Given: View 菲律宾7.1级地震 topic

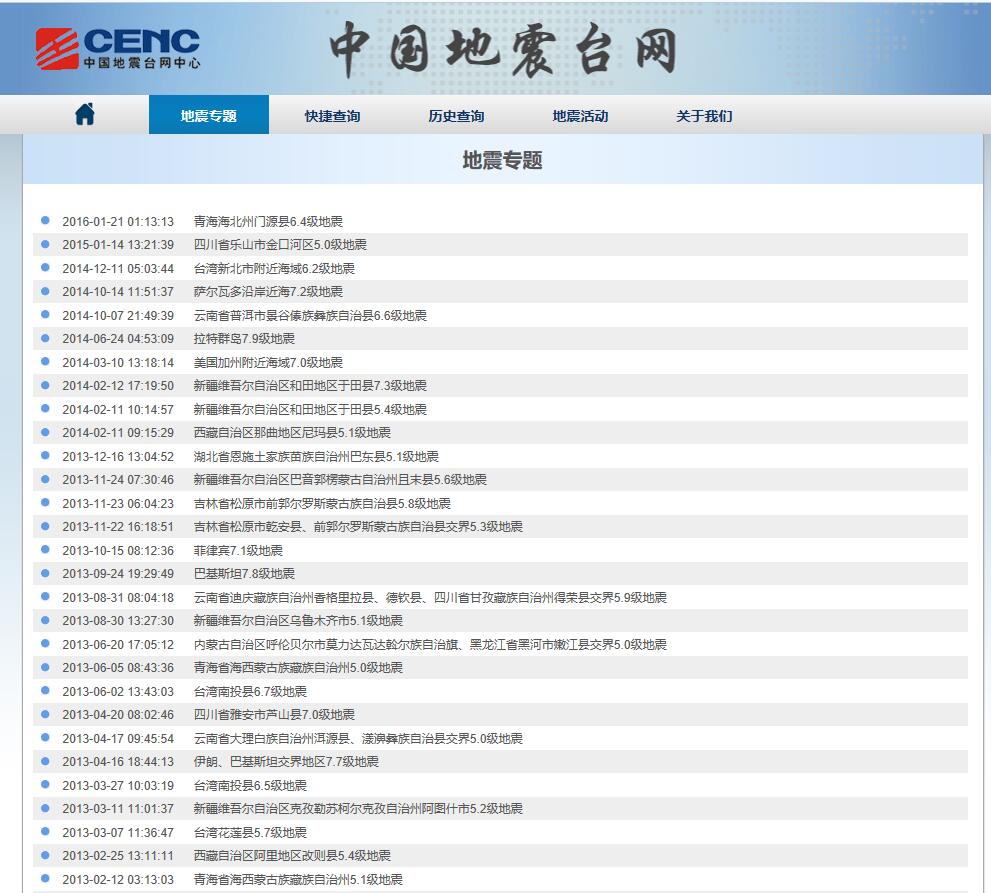Looking at the screenshot, I should (238, 551).
